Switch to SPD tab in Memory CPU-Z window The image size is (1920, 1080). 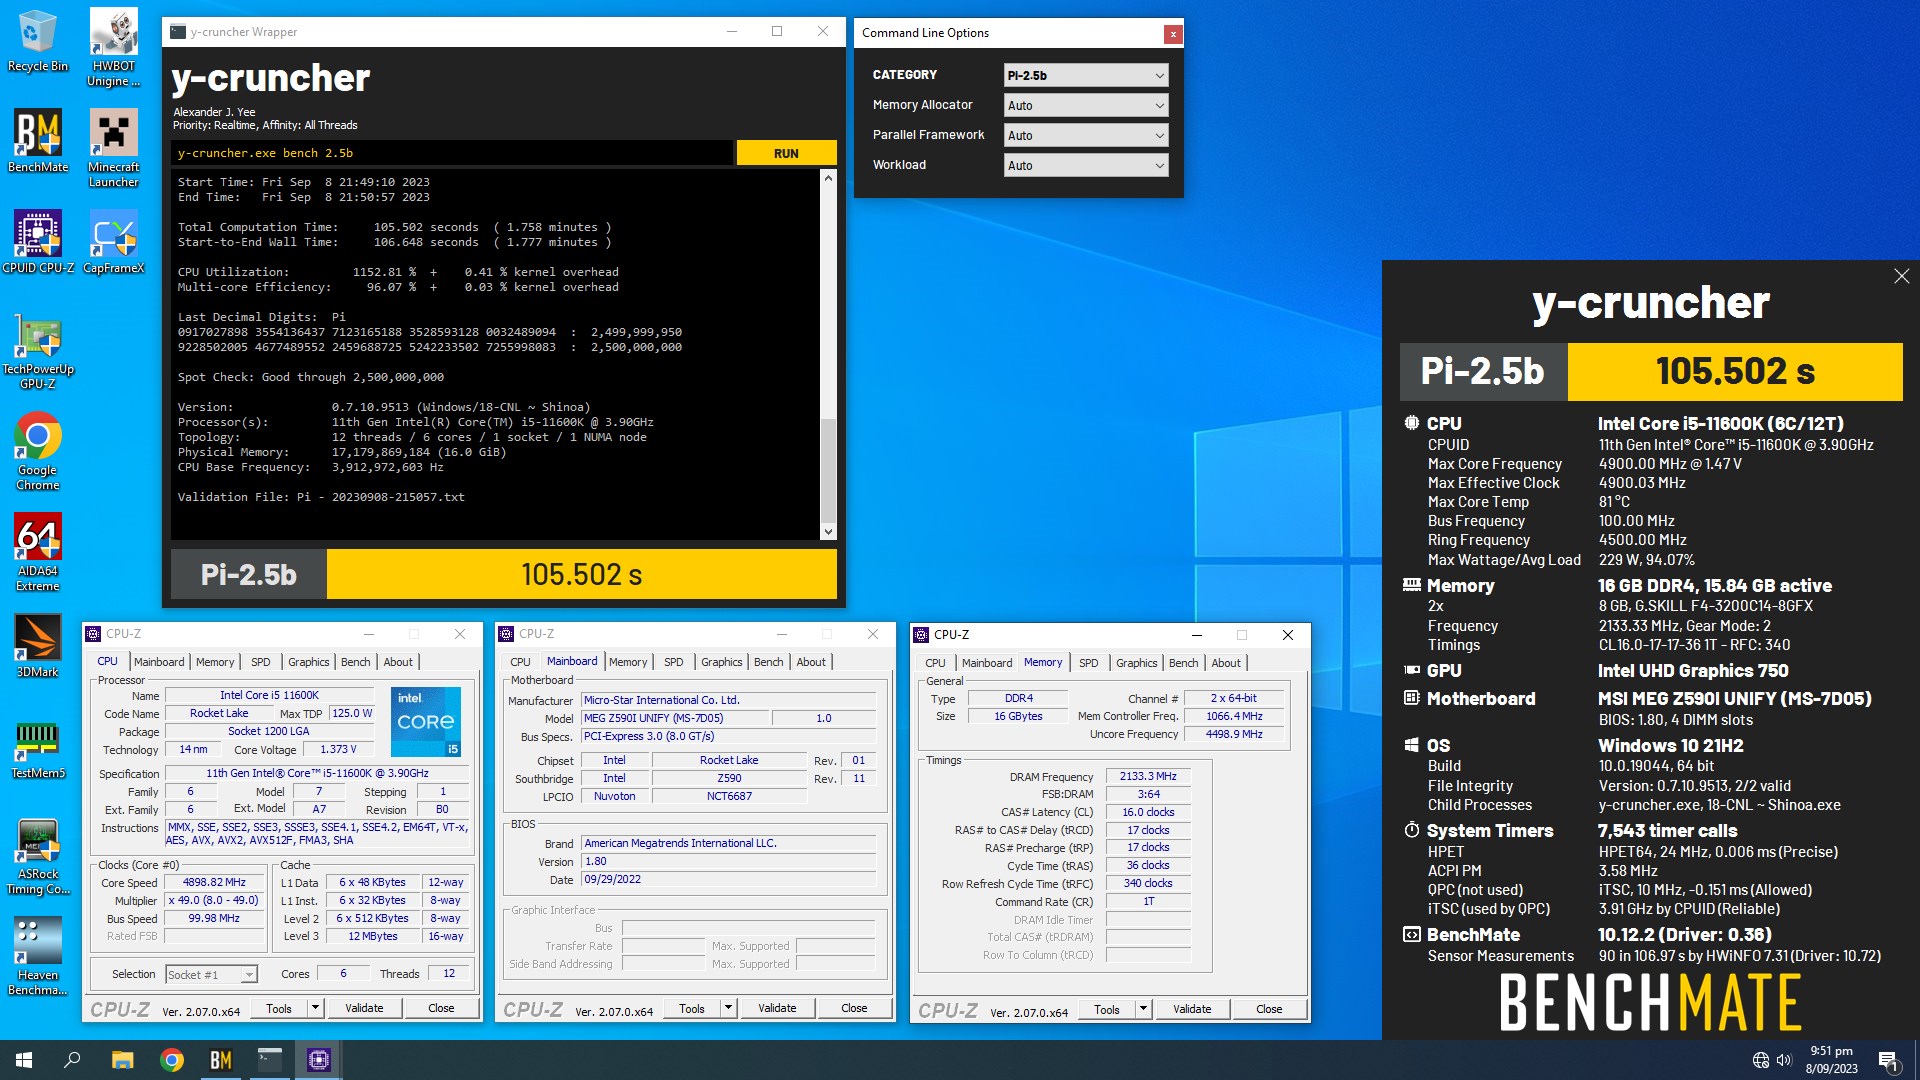[1088, 663]
